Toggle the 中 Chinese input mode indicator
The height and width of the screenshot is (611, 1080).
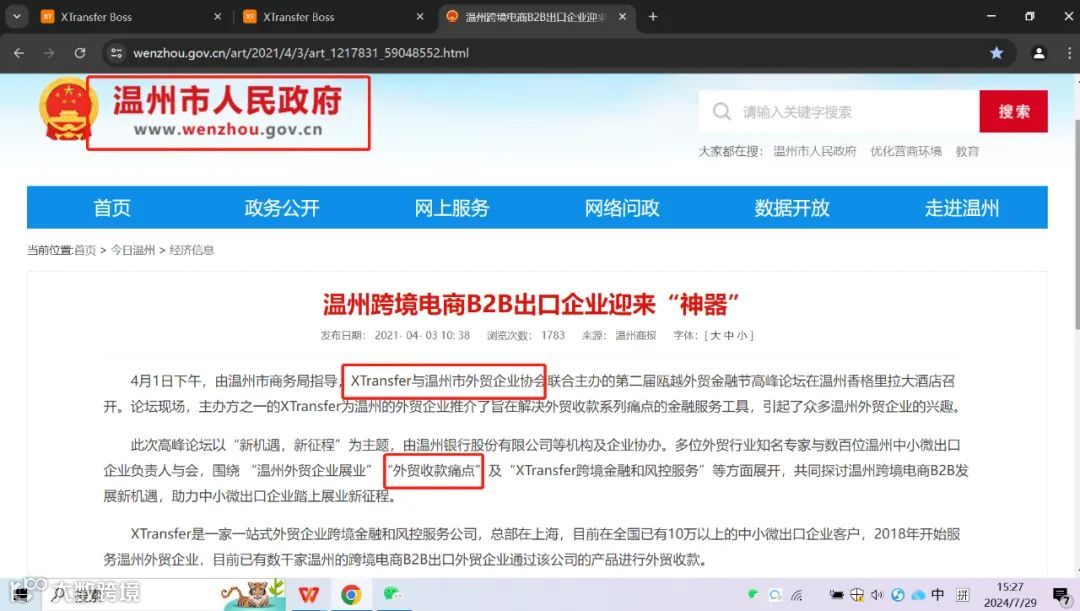pos(937,594)
